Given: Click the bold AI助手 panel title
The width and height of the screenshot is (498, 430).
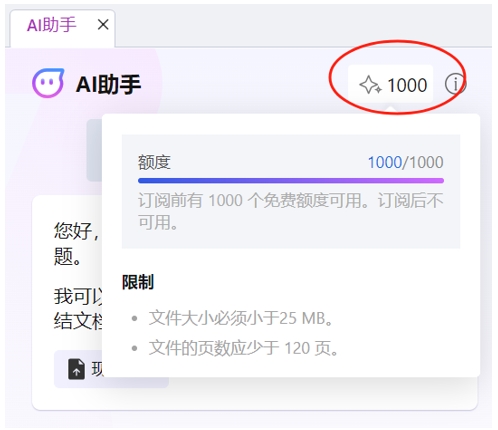Looking at the screenshot, I should pos(109,84).
